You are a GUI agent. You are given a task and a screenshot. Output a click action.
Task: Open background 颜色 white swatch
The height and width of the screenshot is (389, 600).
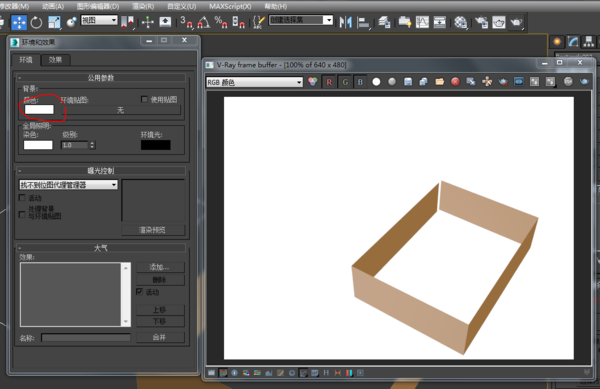[x=39, y=109]
